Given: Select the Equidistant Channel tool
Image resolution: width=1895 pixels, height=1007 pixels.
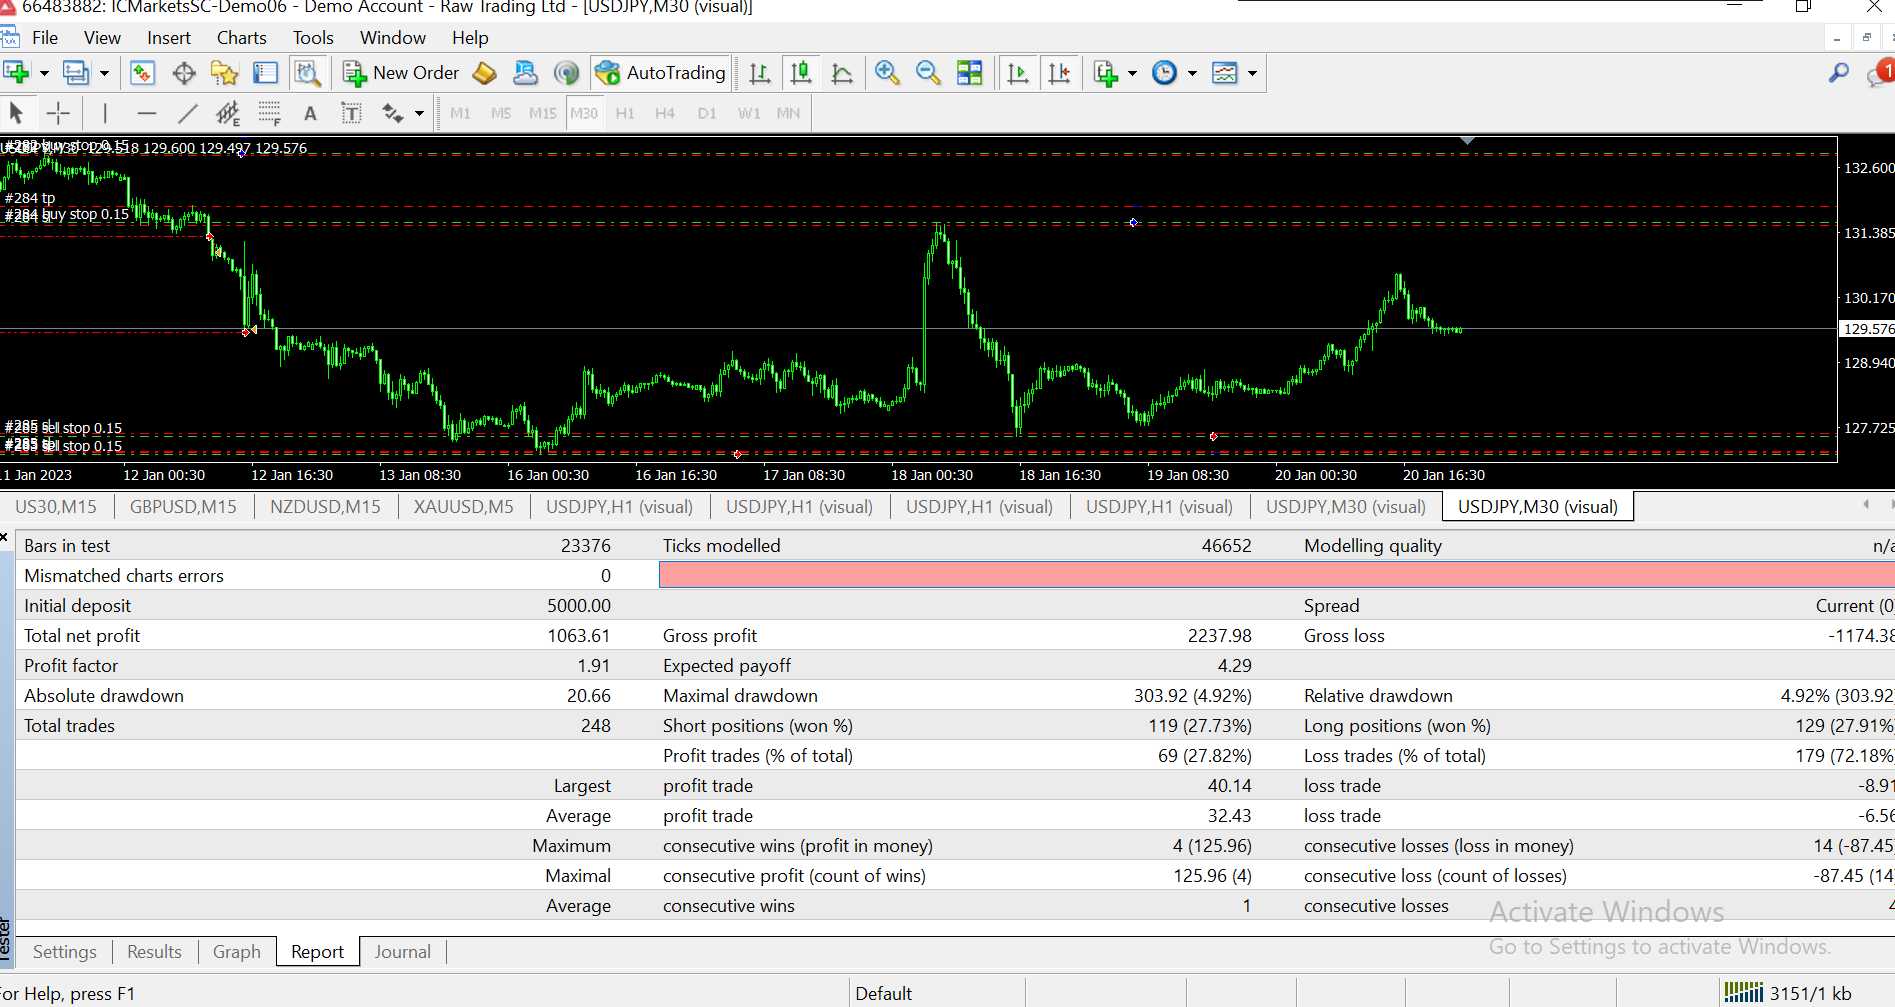Looking at the screenshot, I should click(x=228, y=113).
